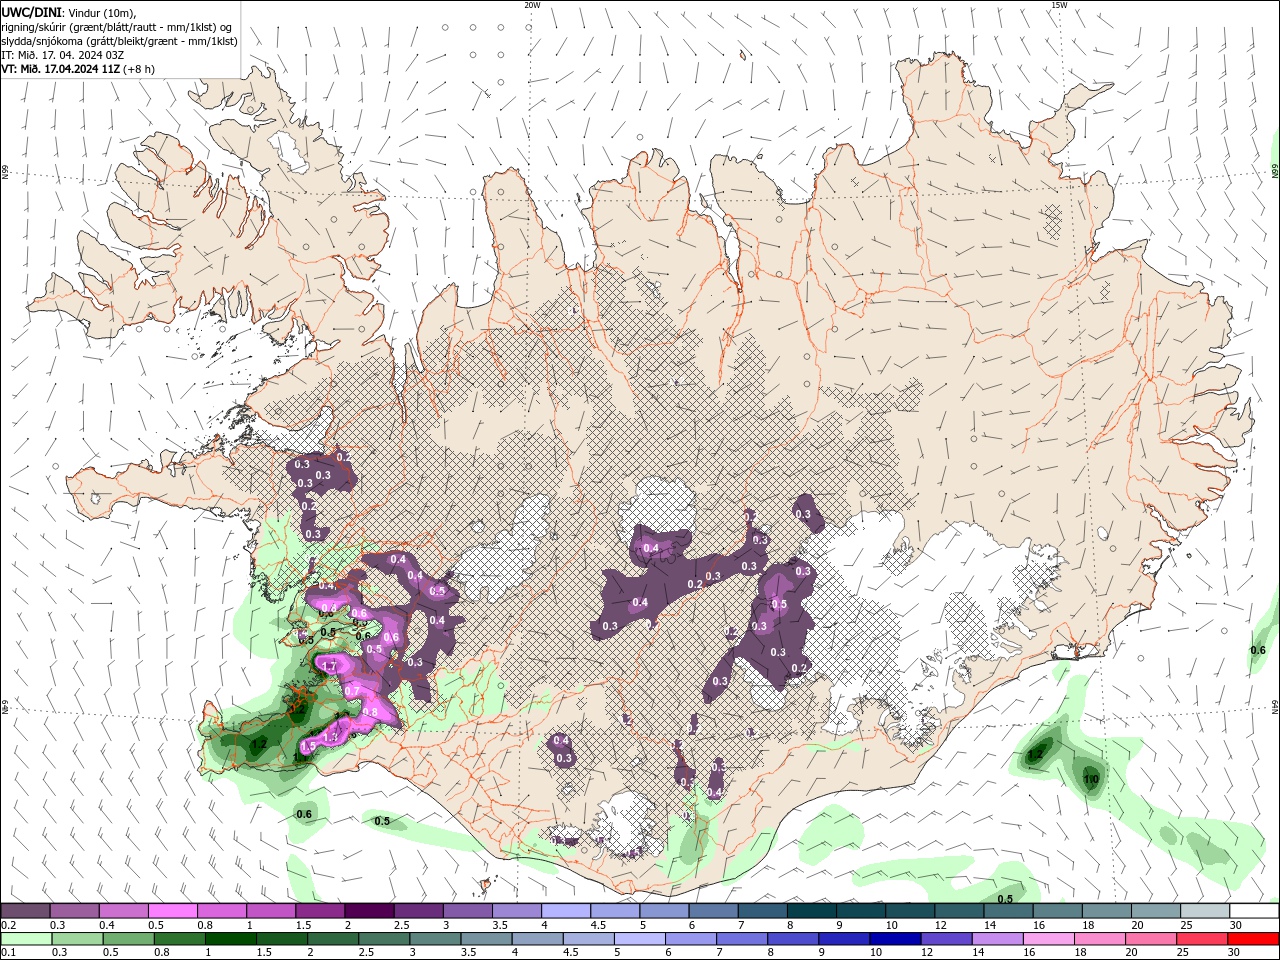Click the 7 blue swatch in rain legend
Viewport: 1280px width, 960px height.
742,939
